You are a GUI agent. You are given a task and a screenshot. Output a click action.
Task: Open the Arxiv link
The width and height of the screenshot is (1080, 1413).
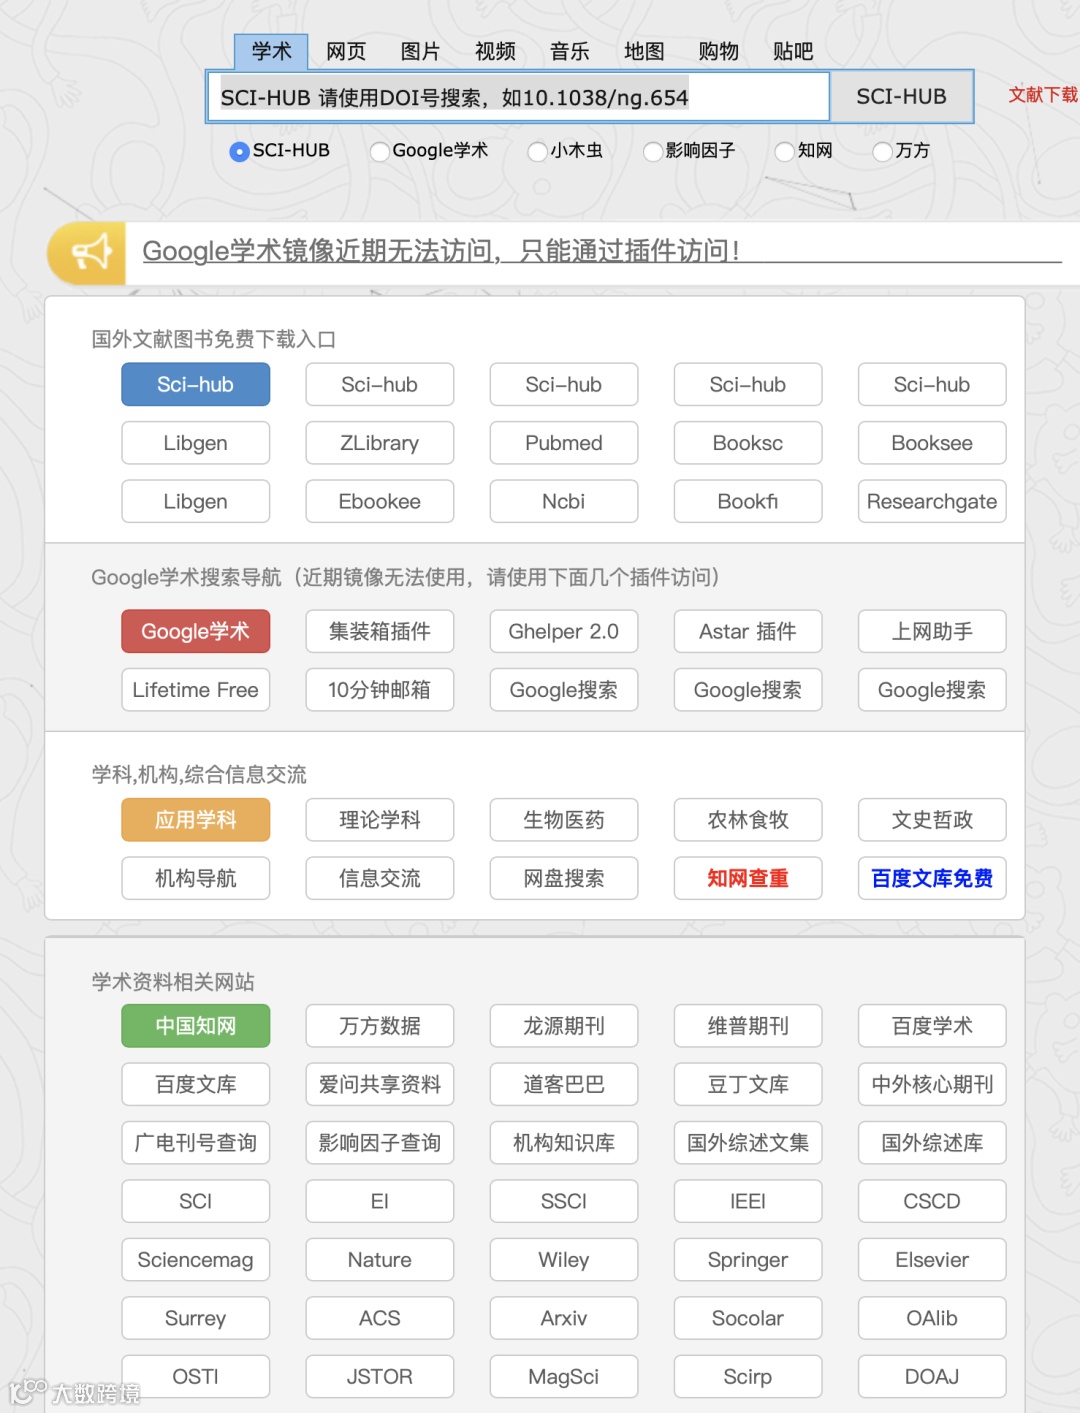(564, 1318)
